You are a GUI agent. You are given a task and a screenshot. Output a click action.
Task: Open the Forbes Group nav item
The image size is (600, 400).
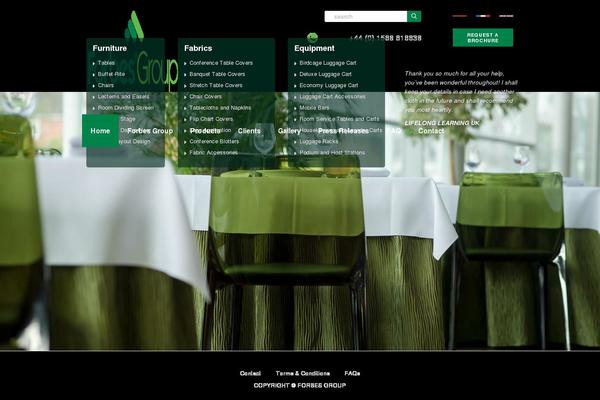(x=150, y=131)
